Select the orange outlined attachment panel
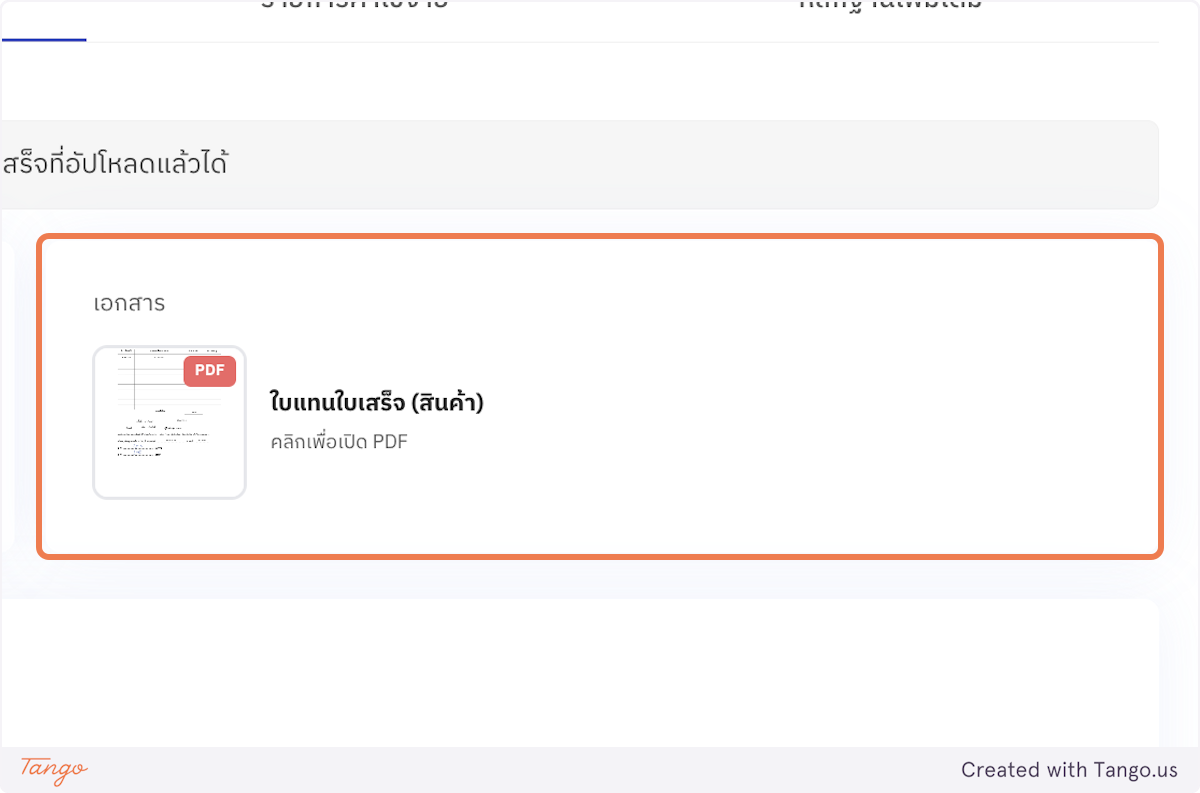The width and height of the screenshot is (1200, 793). click(x=600, y=395)
